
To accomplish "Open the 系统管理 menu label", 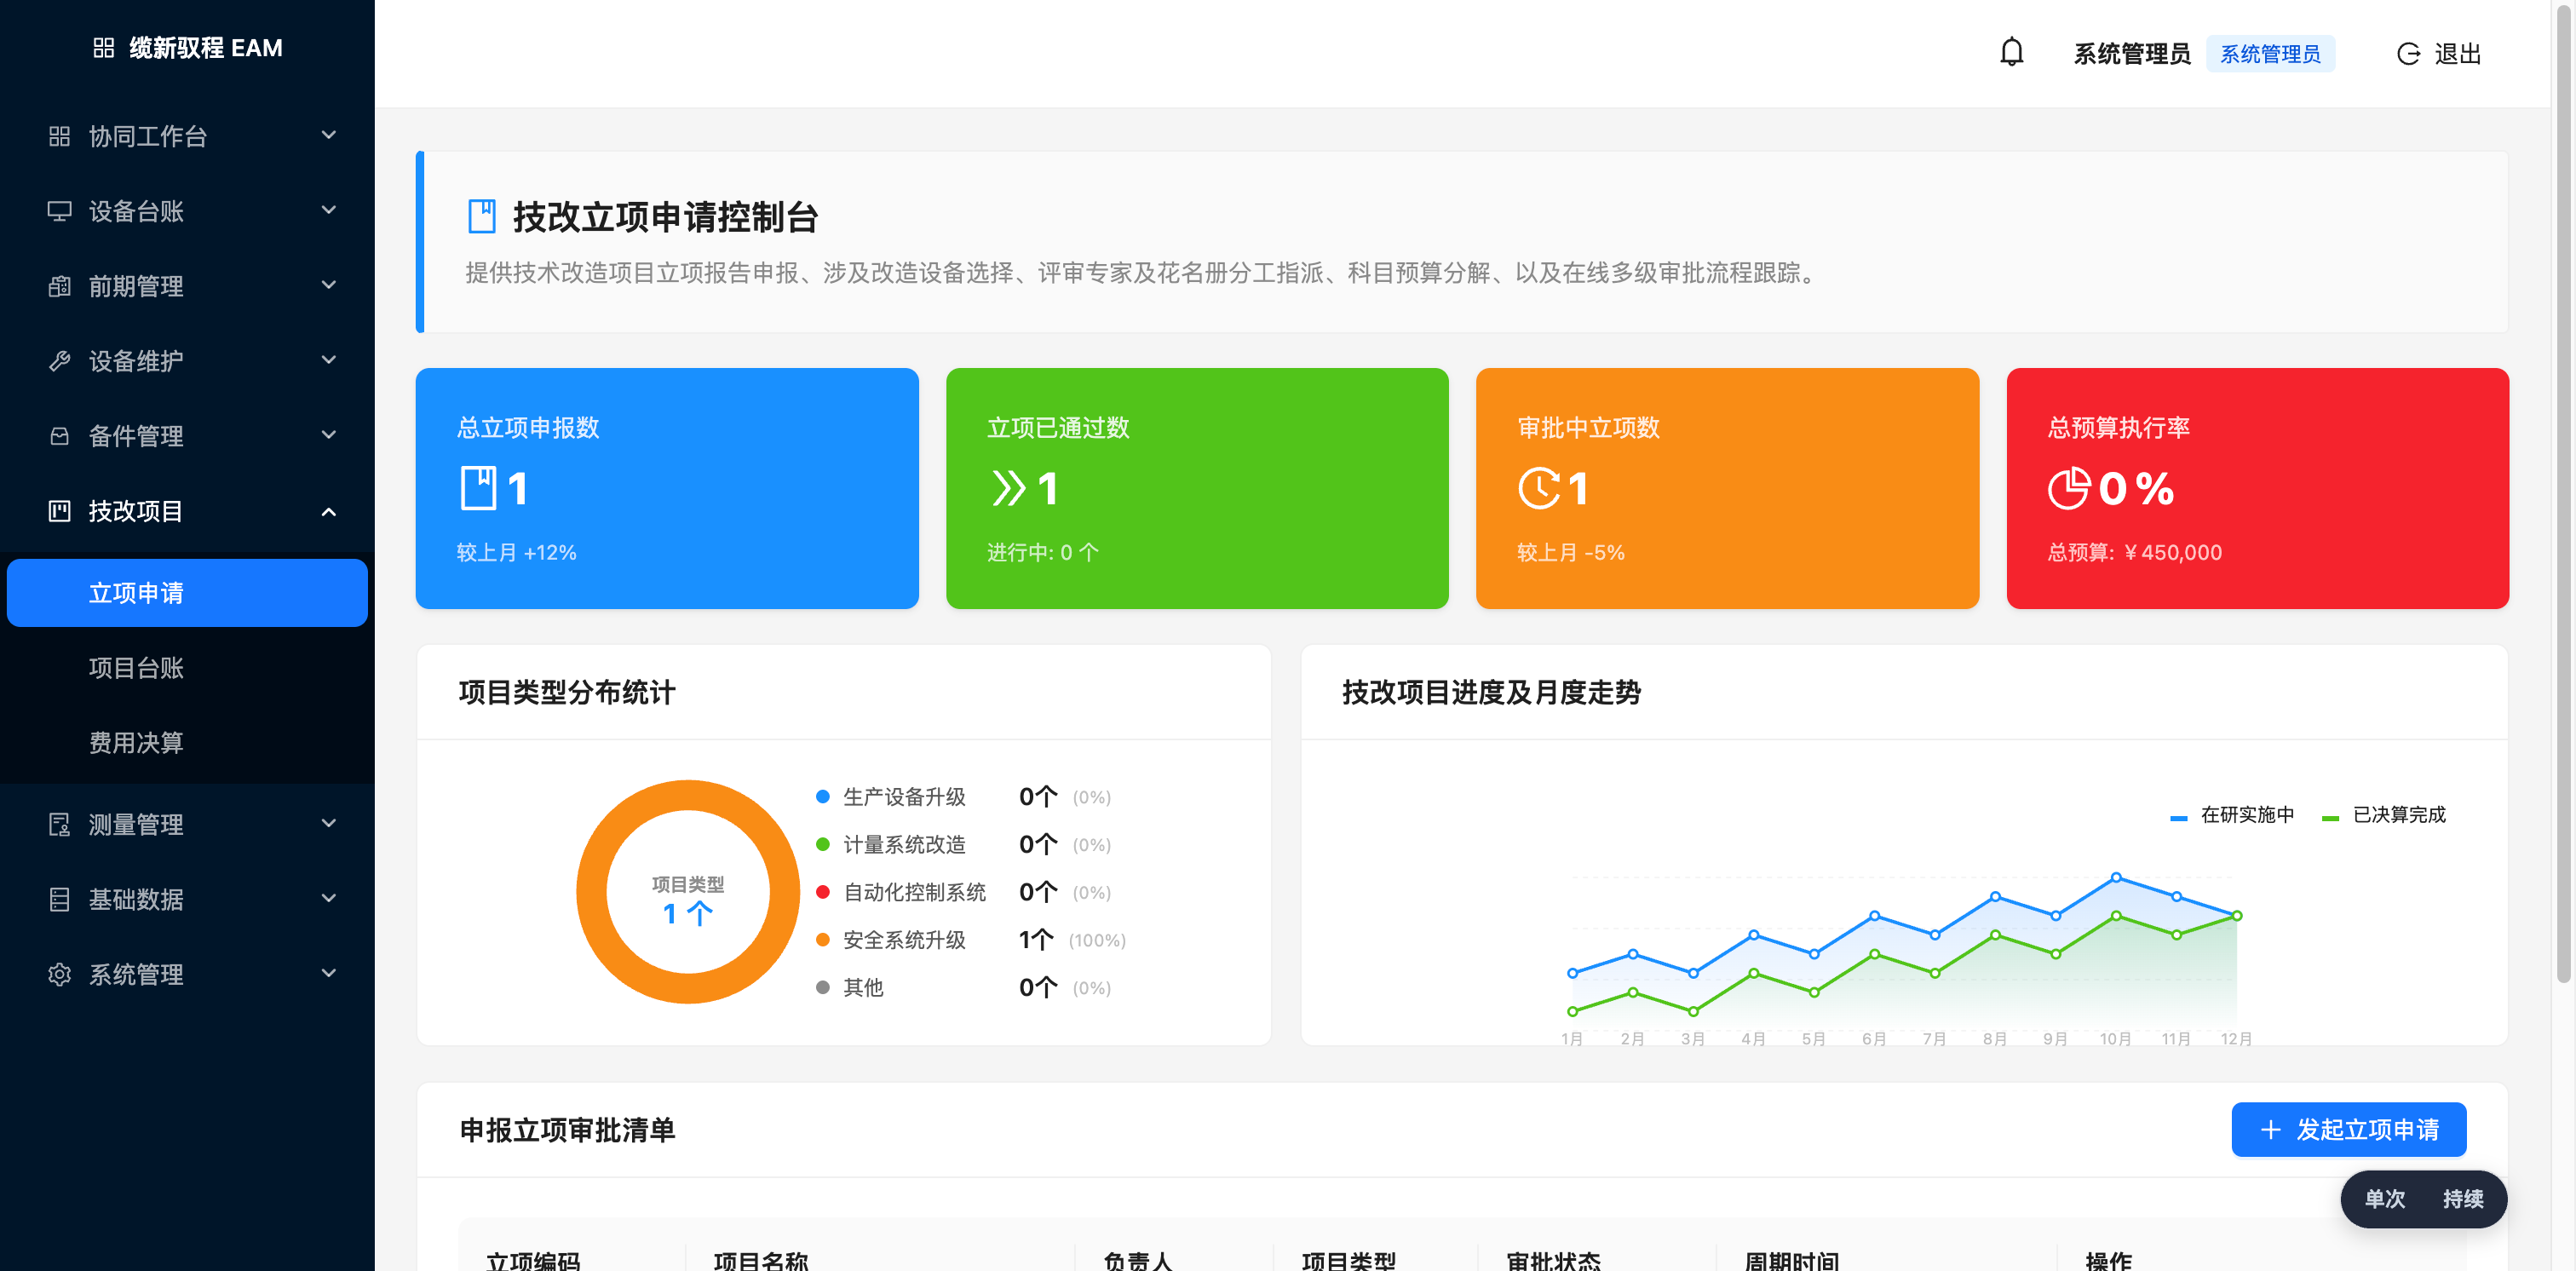I will click(x=136, y=974).
